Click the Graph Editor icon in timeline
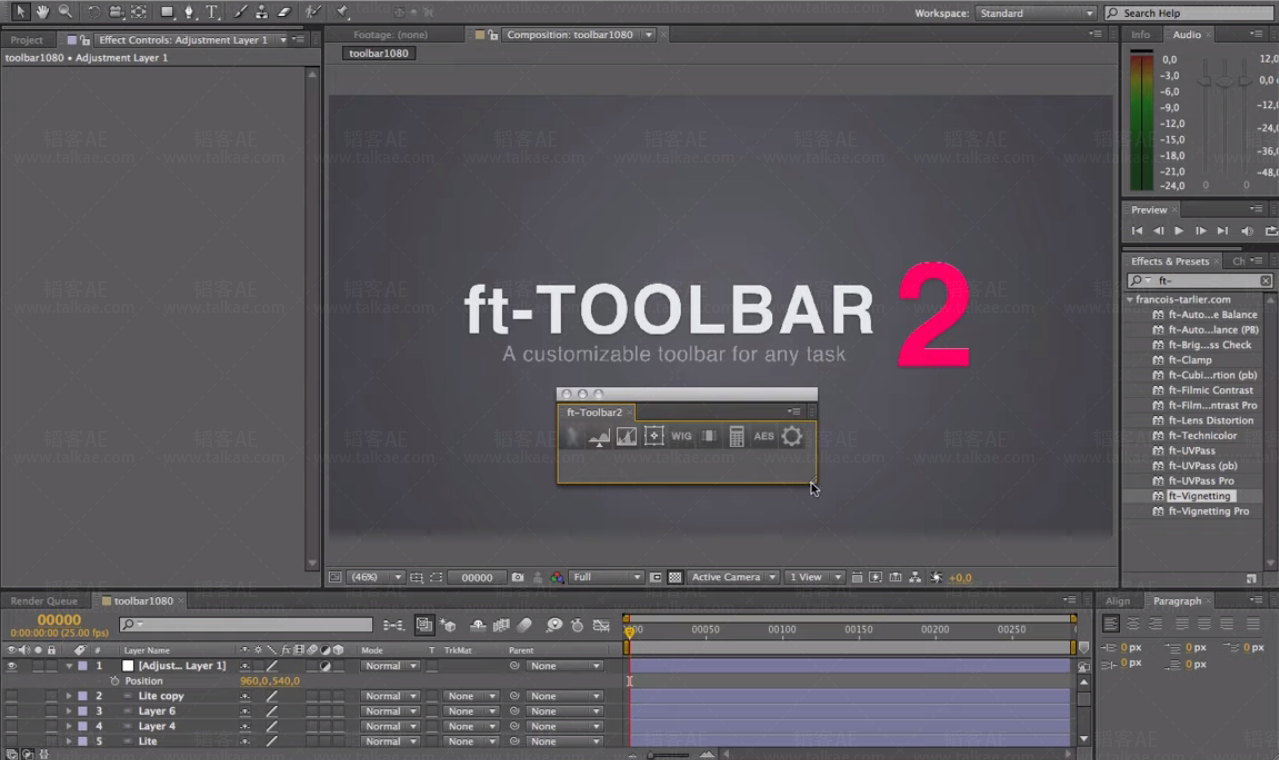Image resolution: width=1279 pixels, height=760 pixels. (x=601, y=625)
